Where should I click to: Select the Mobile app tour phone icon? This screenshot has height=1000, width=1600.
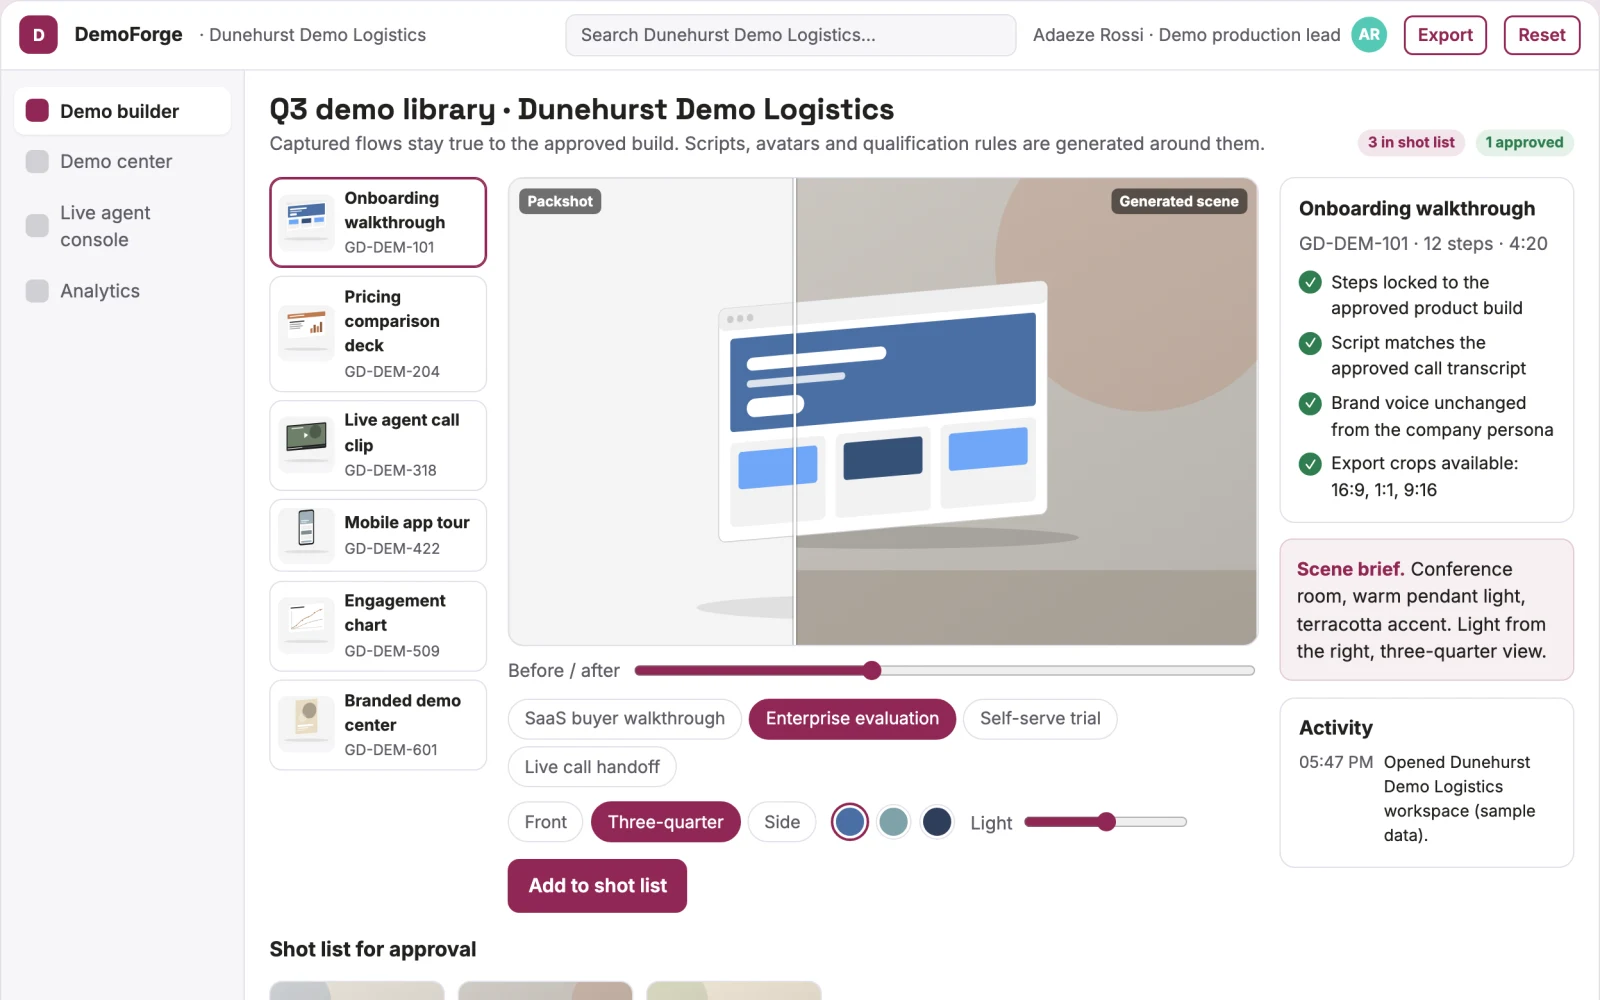[306, 535]
